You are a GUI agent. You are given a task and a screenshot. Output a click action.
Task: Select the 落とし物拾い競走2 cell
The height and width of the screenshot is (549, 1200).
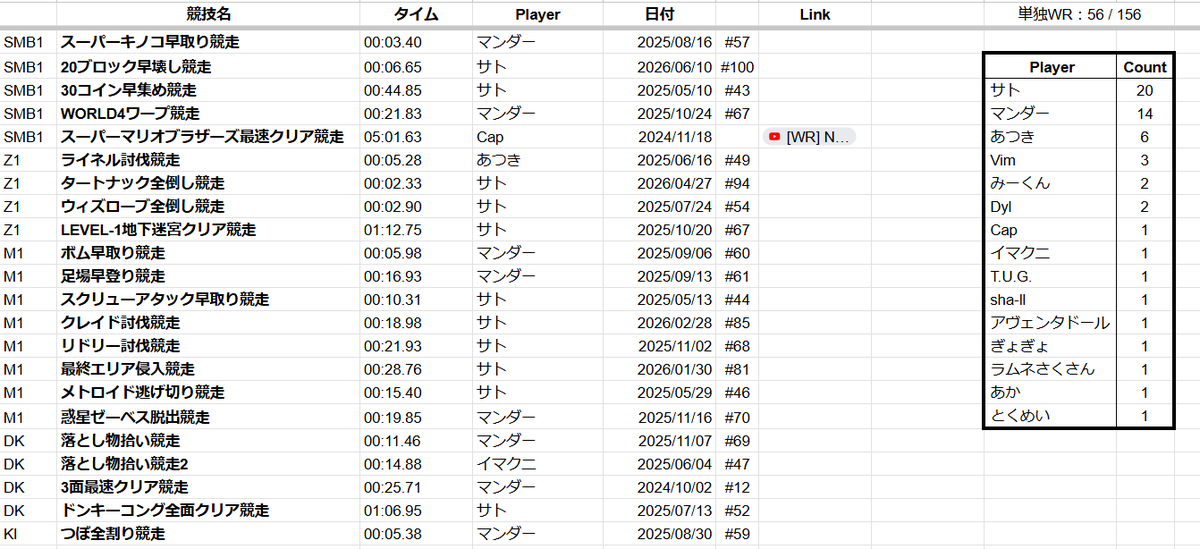[x=209, y=464]
